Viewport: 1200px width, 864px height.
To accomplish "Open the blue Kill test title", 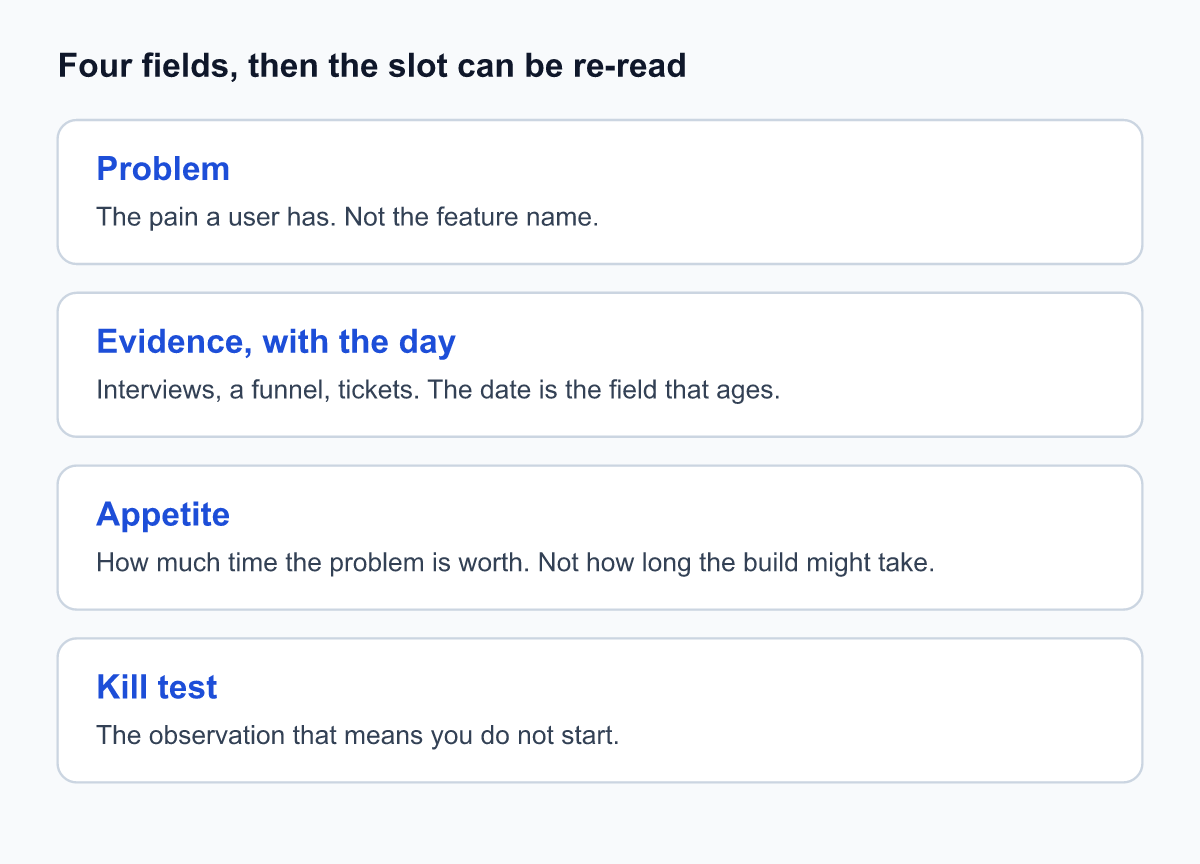I will coord(157,688).
